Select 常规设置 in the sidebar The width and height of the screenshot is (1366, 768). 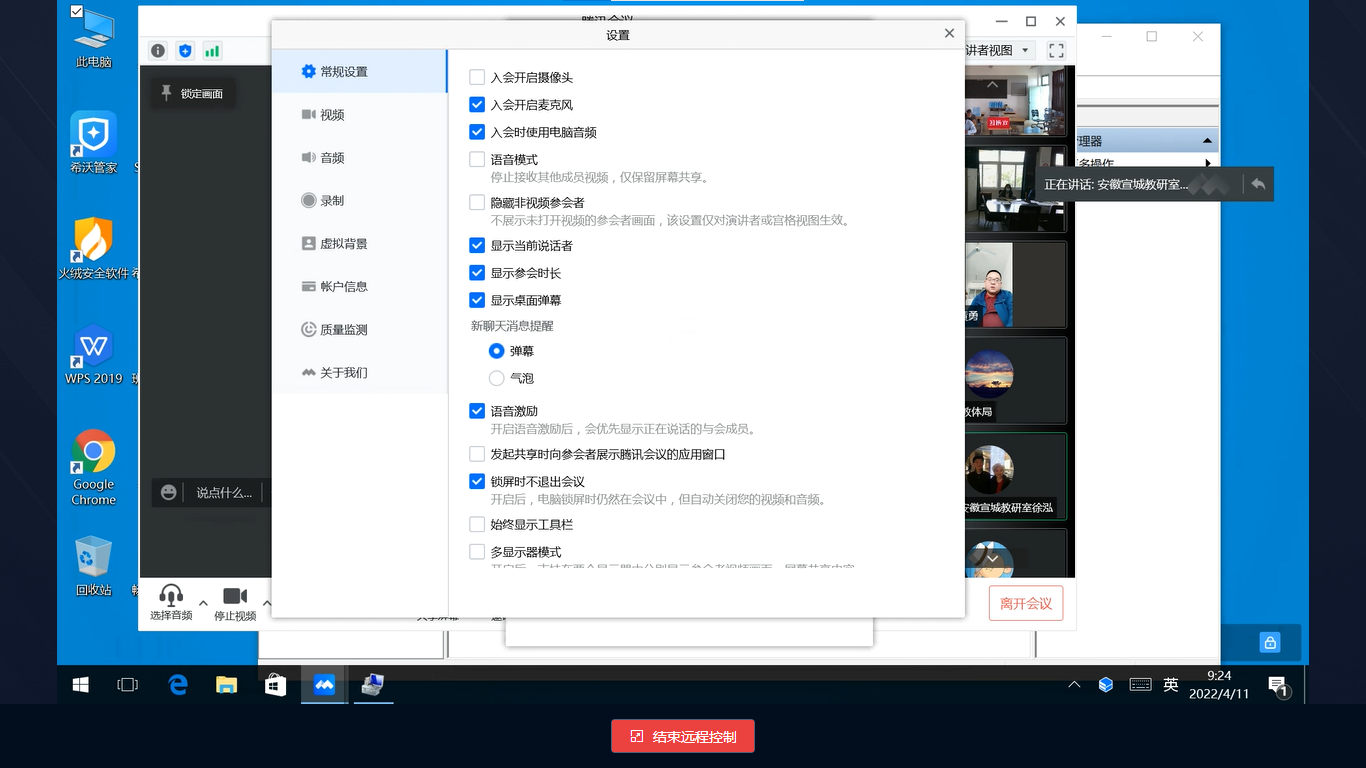pos(359,72)
